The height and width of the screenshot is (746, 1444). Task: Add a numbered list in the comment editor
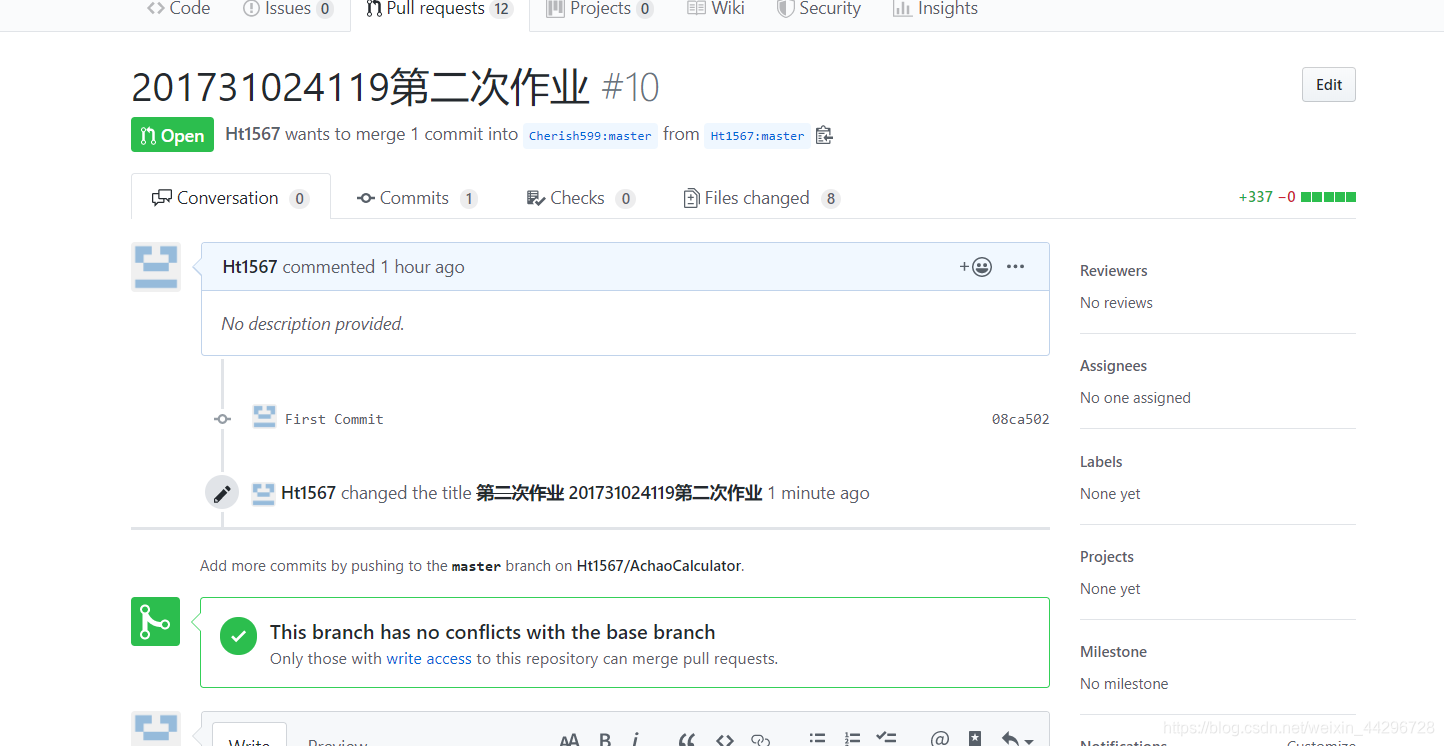point(852,738)
